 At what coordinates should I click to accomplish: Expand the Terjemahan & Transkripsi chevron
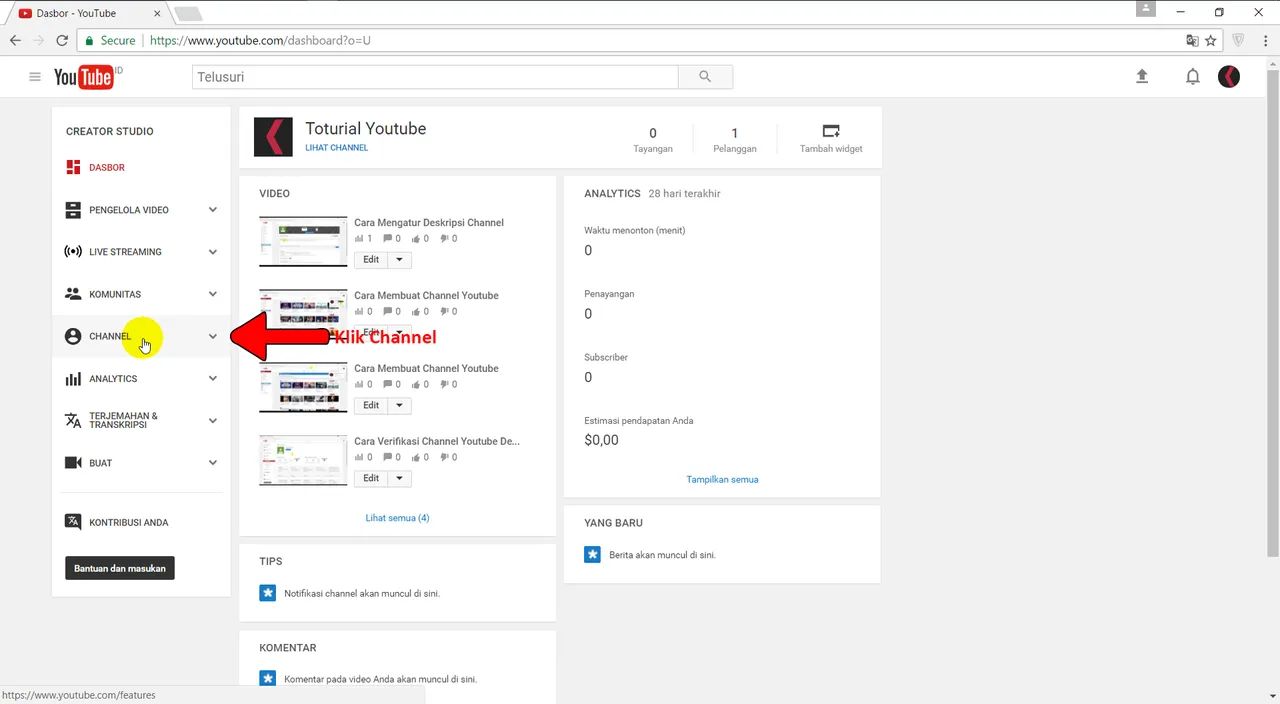tap(212, 421)
